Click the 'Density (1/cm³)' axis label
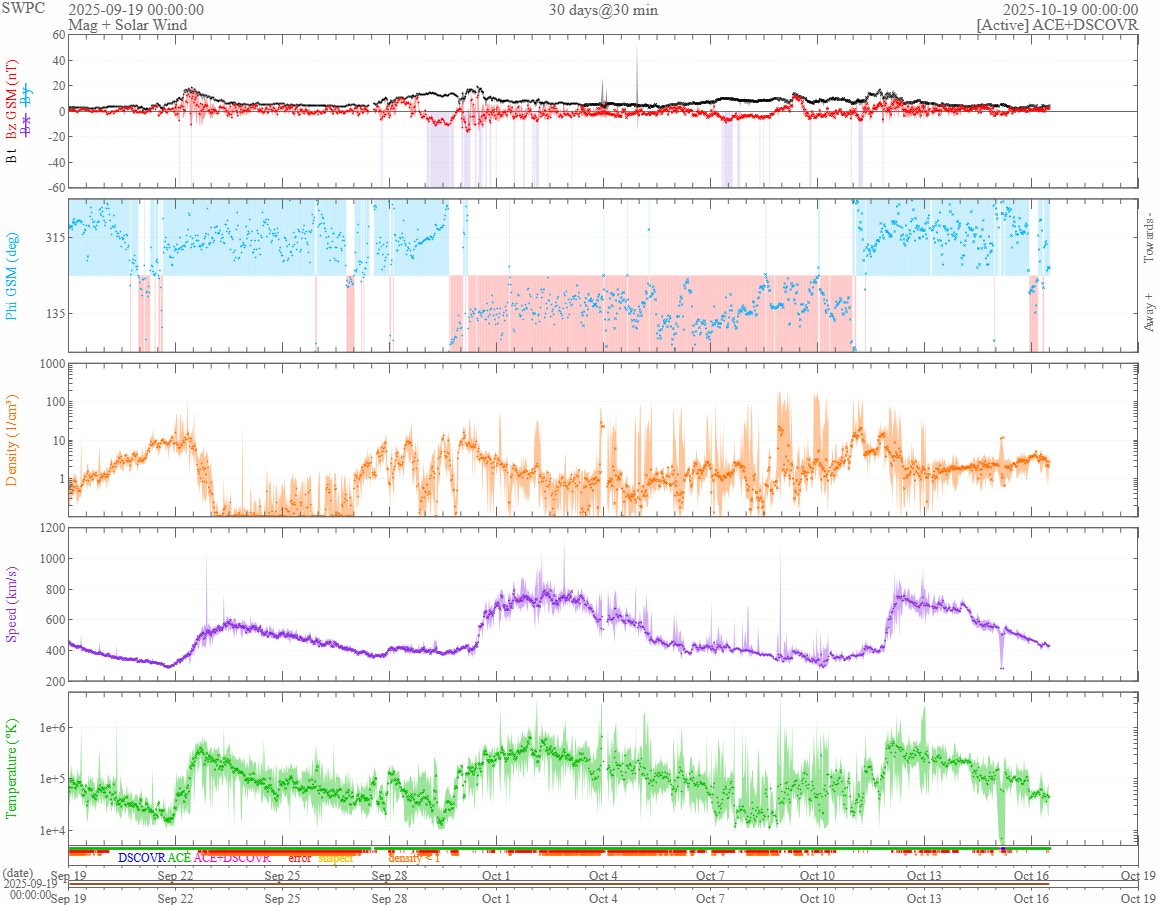The height and width of the screenshot is (905, 1158). [x=11, y=440]
